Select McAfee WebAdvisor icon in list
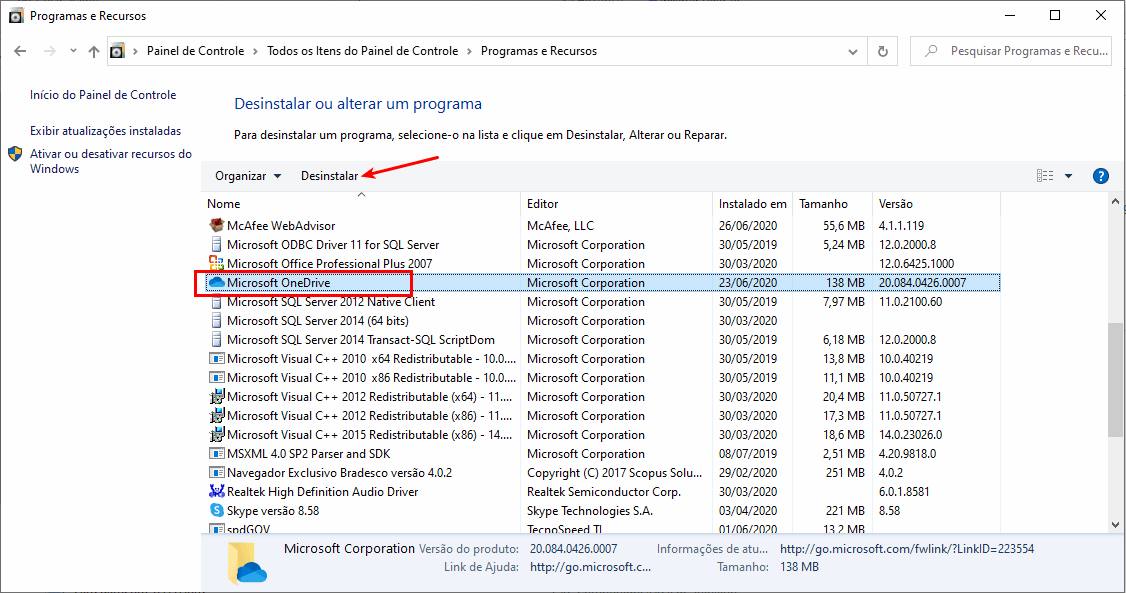 point(216,225)
